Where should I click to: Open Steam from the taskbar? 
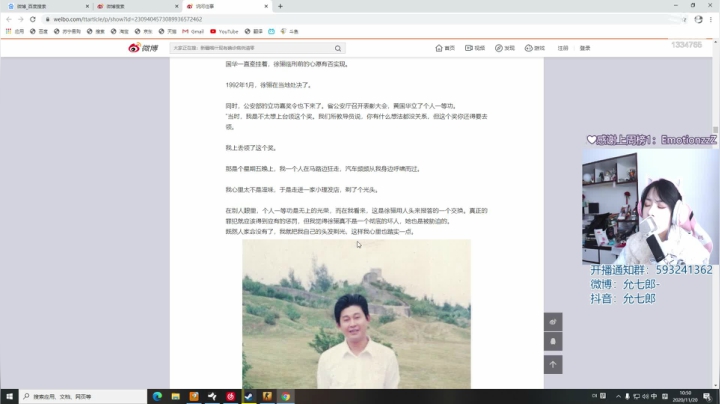[249, 396]
